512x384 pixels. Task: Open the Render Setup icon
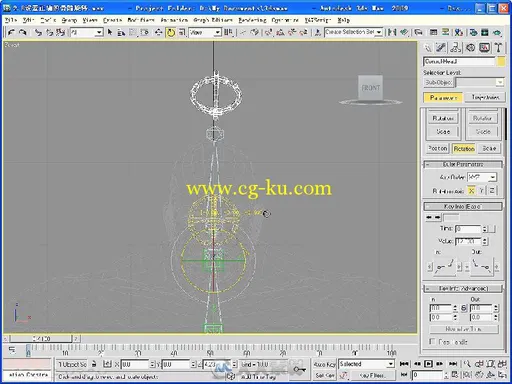(473, 32)
